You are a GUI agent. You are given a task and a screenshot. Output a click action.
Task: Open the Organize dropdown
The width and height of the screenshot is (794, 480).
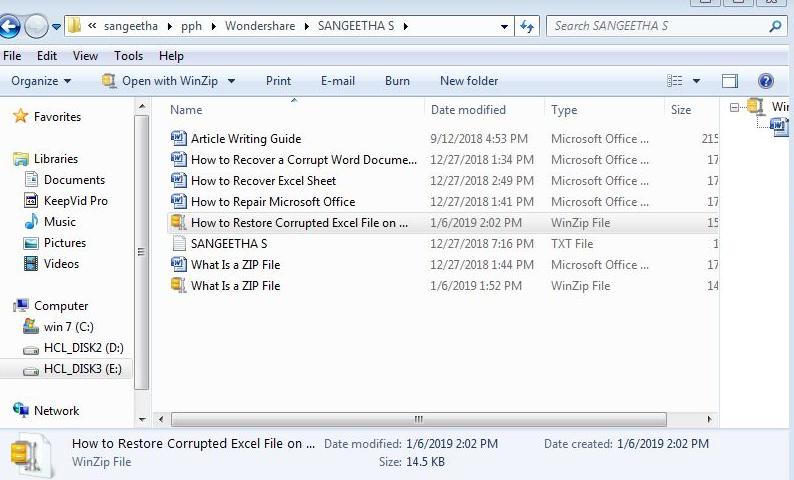pos(41,81)
